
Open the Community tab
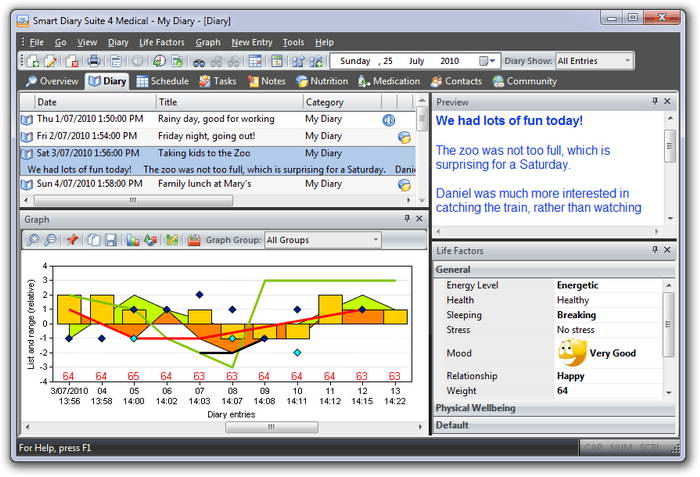tap(525, 81)
